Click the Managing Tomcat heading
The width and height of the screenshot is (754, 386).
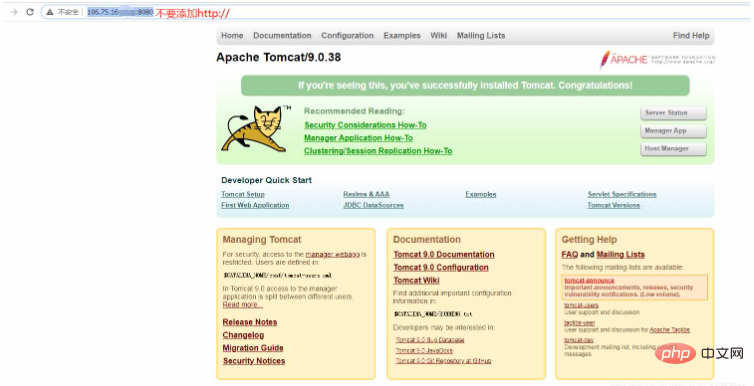(262, 239)
